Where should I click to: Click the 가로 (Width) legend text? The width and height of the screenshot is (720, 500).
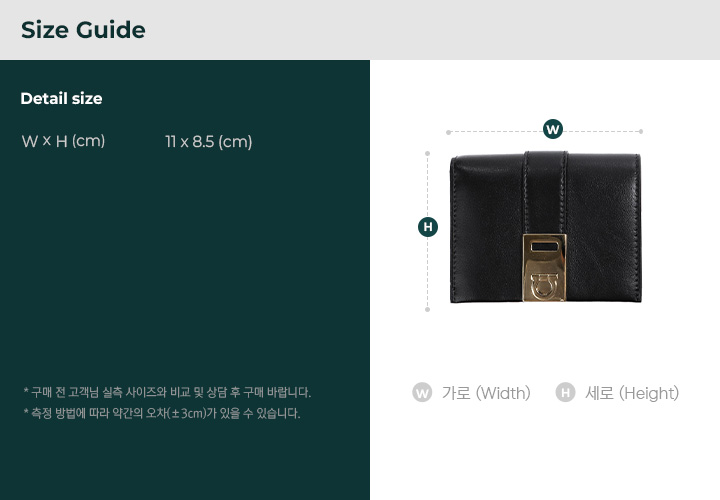(x=486, y=393)
